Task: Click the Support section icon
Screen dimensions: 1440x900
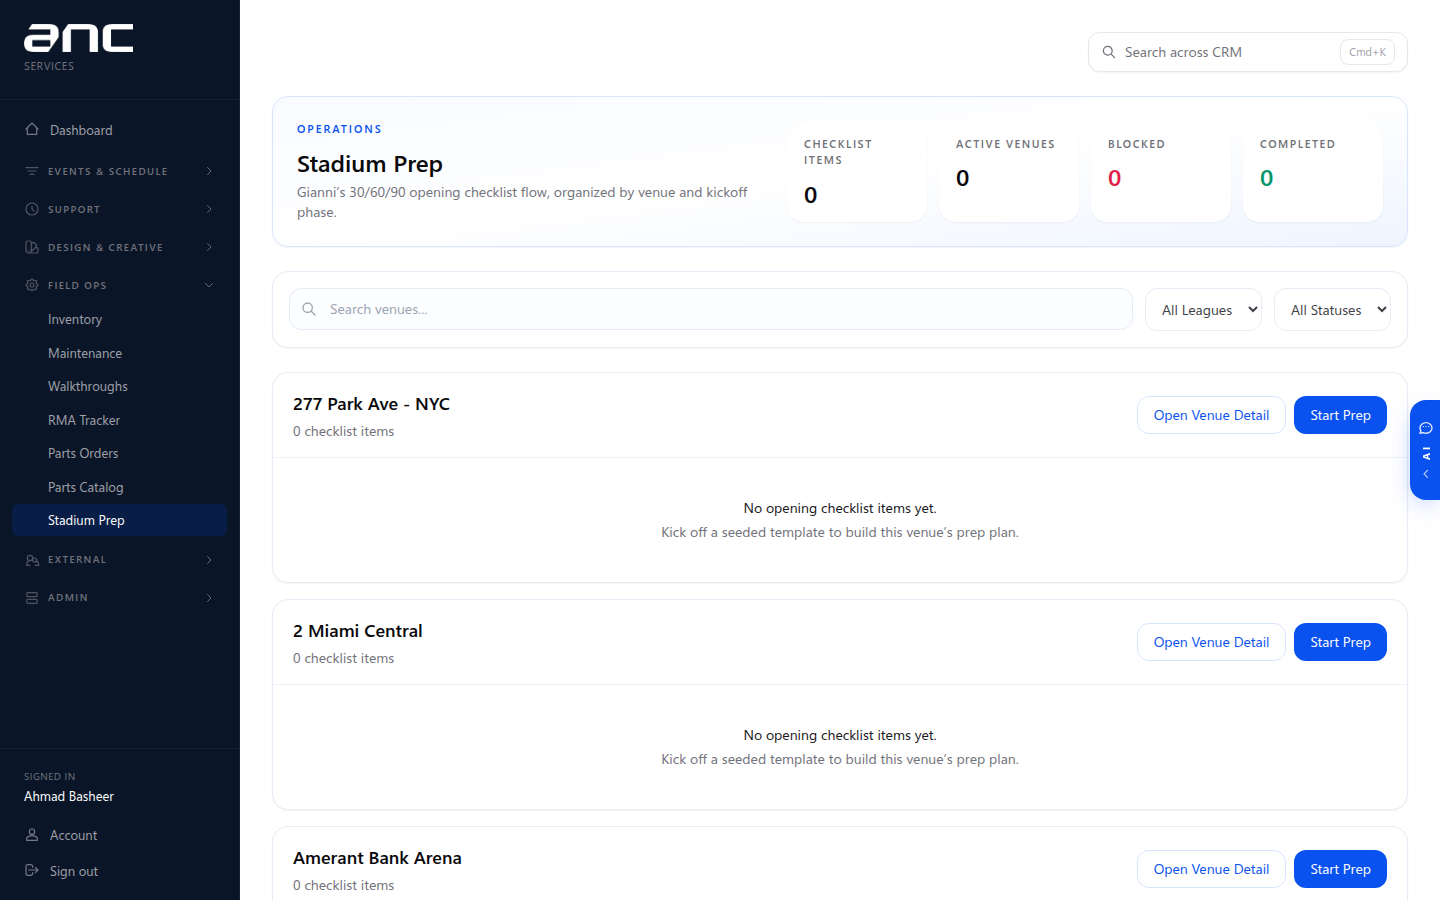Action: point(32,209)
